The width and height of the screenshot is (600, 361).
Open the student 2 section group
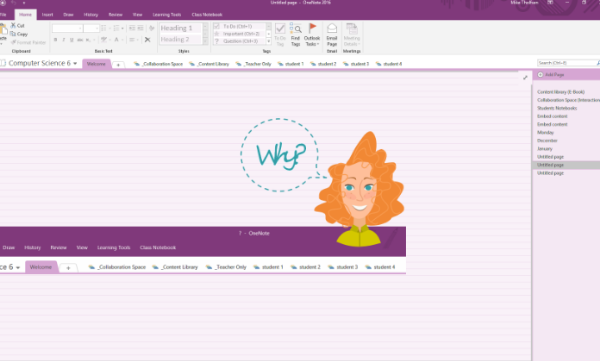point(323,64)
